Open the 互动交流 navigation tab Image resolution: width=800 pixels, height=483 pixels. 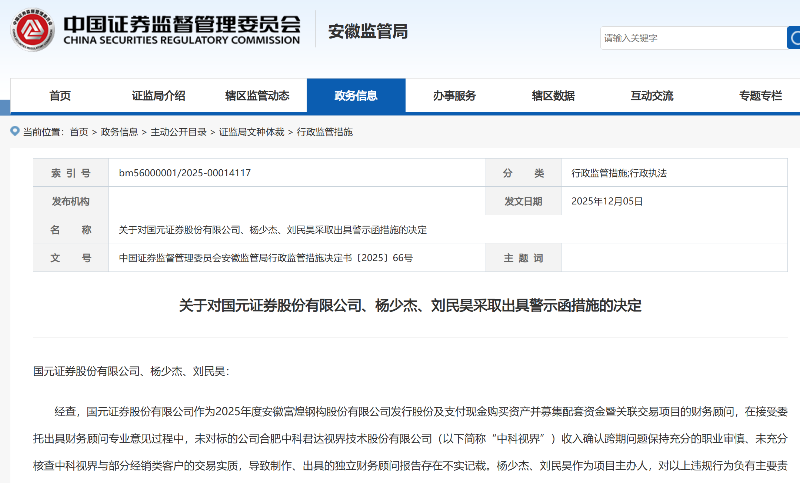pyautogui.click(x=652, y=95)
